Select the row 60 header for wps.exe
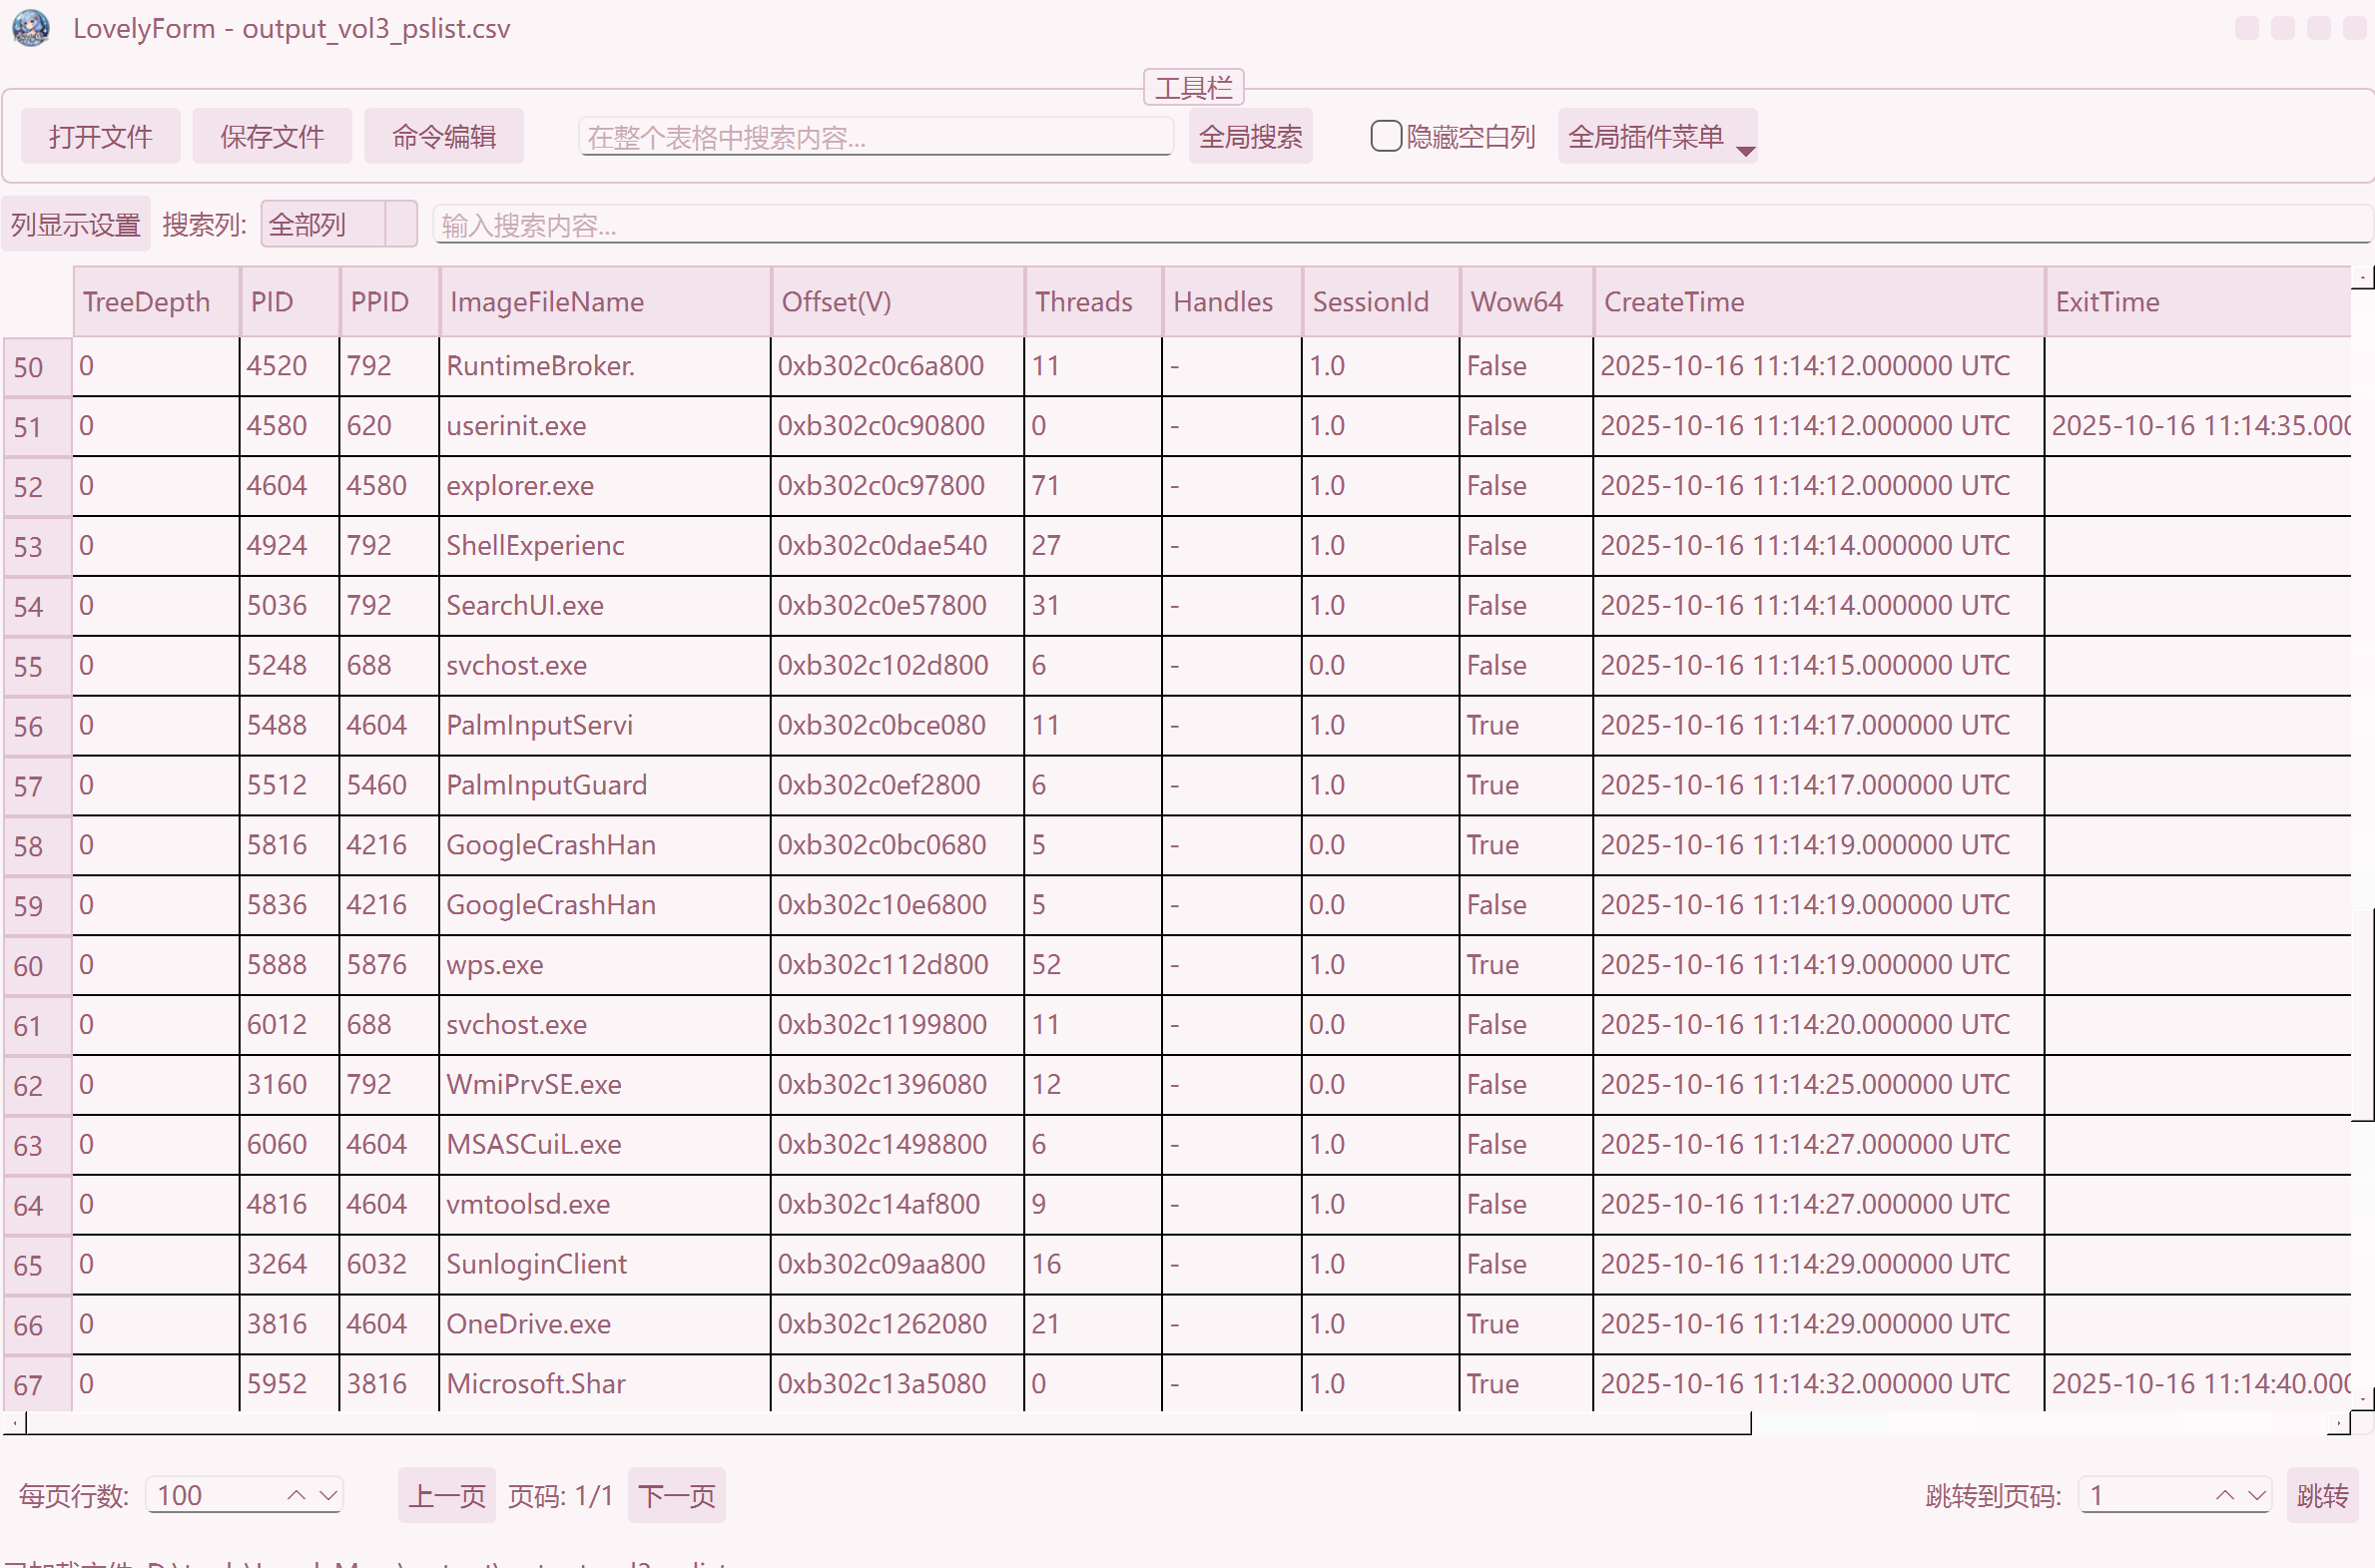This screenshot has width=2375, height=1568. click(x=37, y=966)
